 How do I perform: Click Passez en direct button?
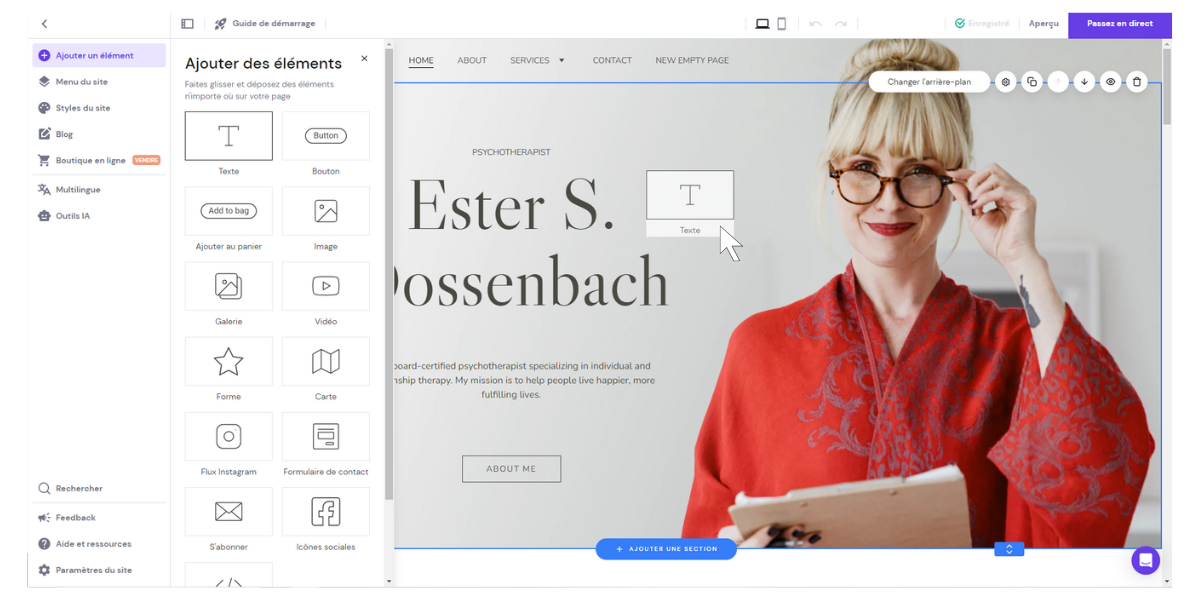click(x=1120, y=24)
